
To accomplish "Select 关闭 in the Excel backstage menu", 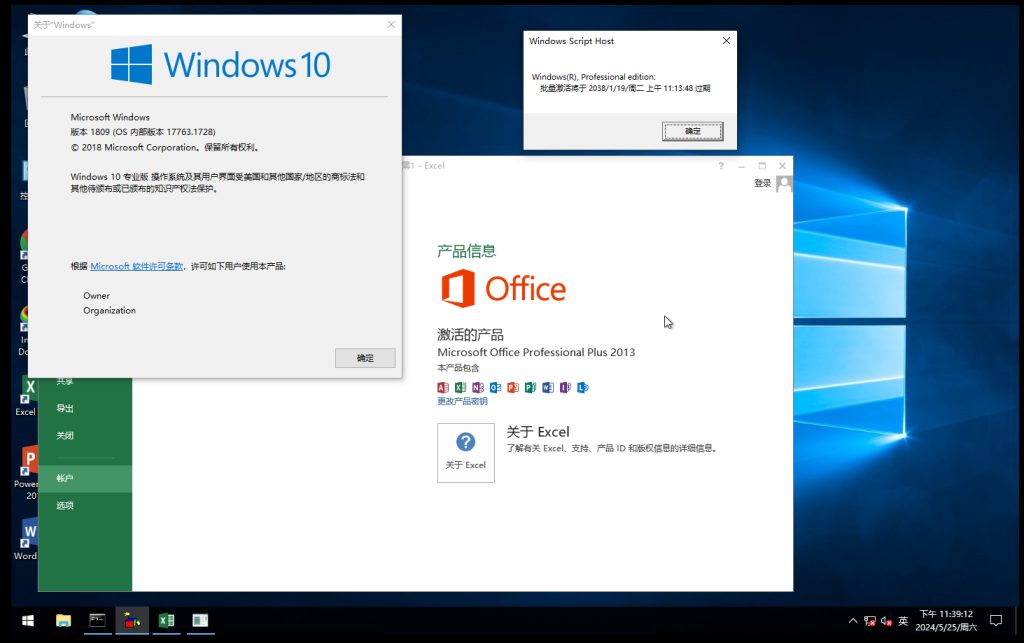I will coord(65,435).
